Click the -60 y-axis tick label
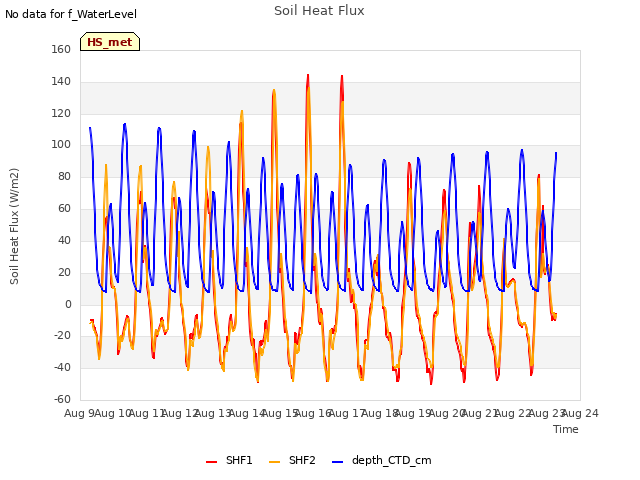Screen dimensions: 640x480 pos(62,399)
